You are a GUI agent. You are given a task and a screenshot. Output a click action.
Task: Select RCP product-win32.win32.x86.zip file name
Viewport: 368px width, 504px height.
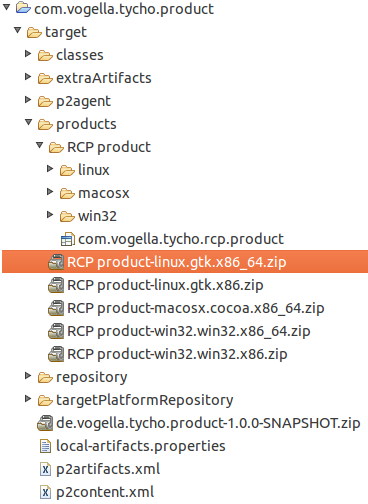[x=177, y=355]
